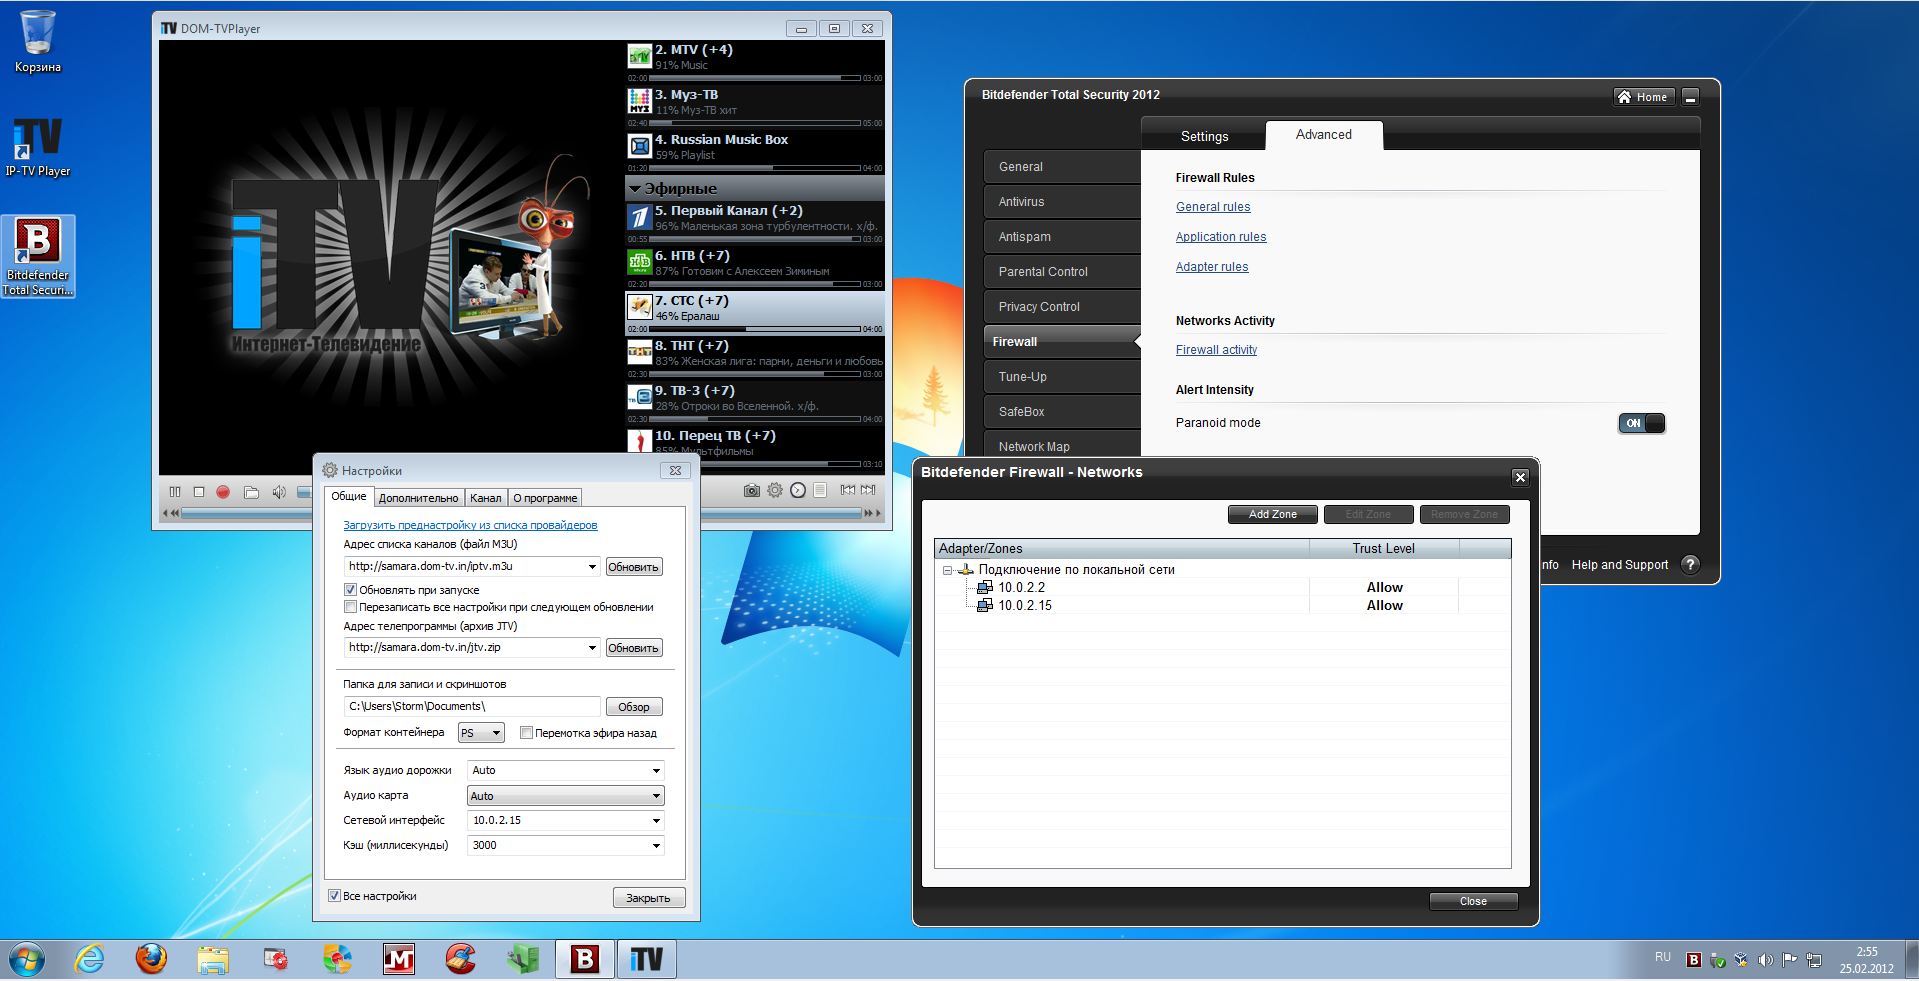Screen dimensions: 1919x981
Task: Mute sound with the speaker icon
Action: [279, 492]
